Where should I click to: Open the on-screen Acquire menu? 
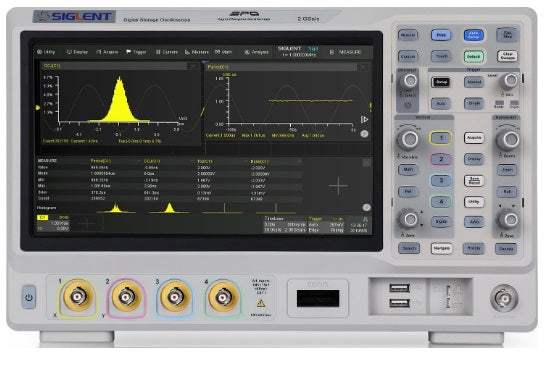(107, 52)
